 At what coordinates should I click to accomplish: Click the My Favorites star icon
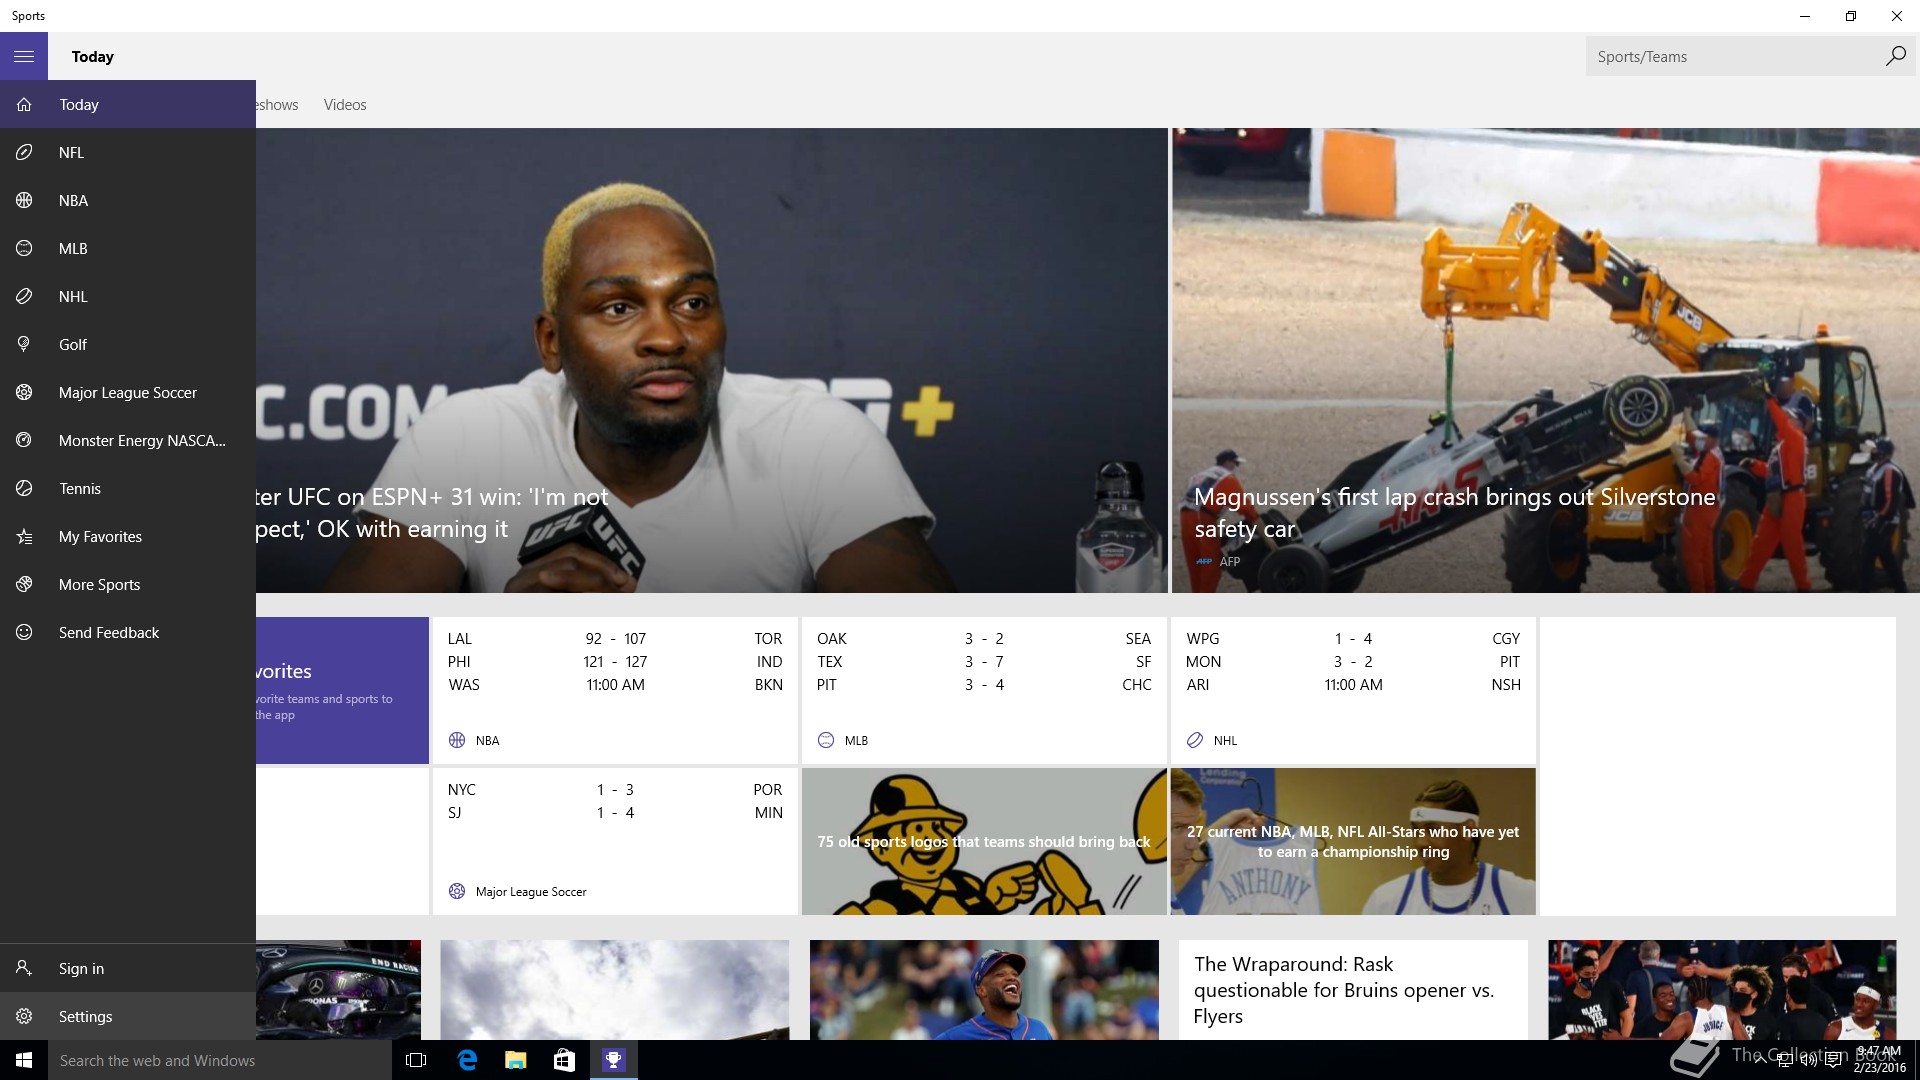(x=24, y=537)
